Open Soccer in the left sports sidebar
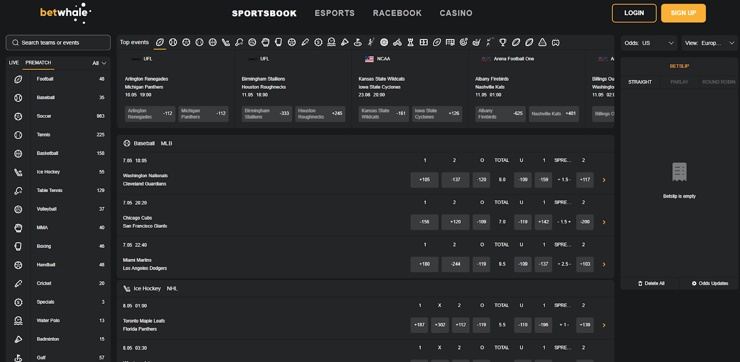The height and width of the screenshot is (362, 740). tap(58, 116)
